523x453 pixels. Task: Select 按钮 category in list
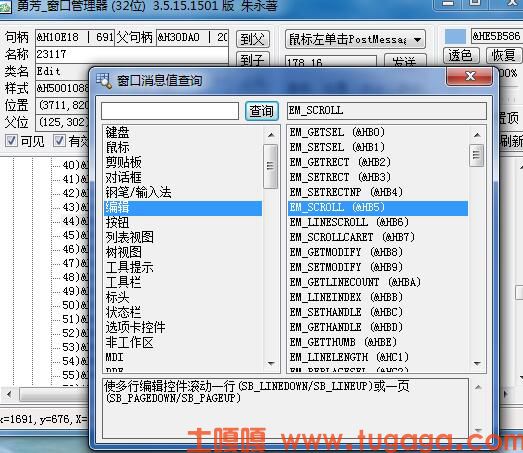183,222
